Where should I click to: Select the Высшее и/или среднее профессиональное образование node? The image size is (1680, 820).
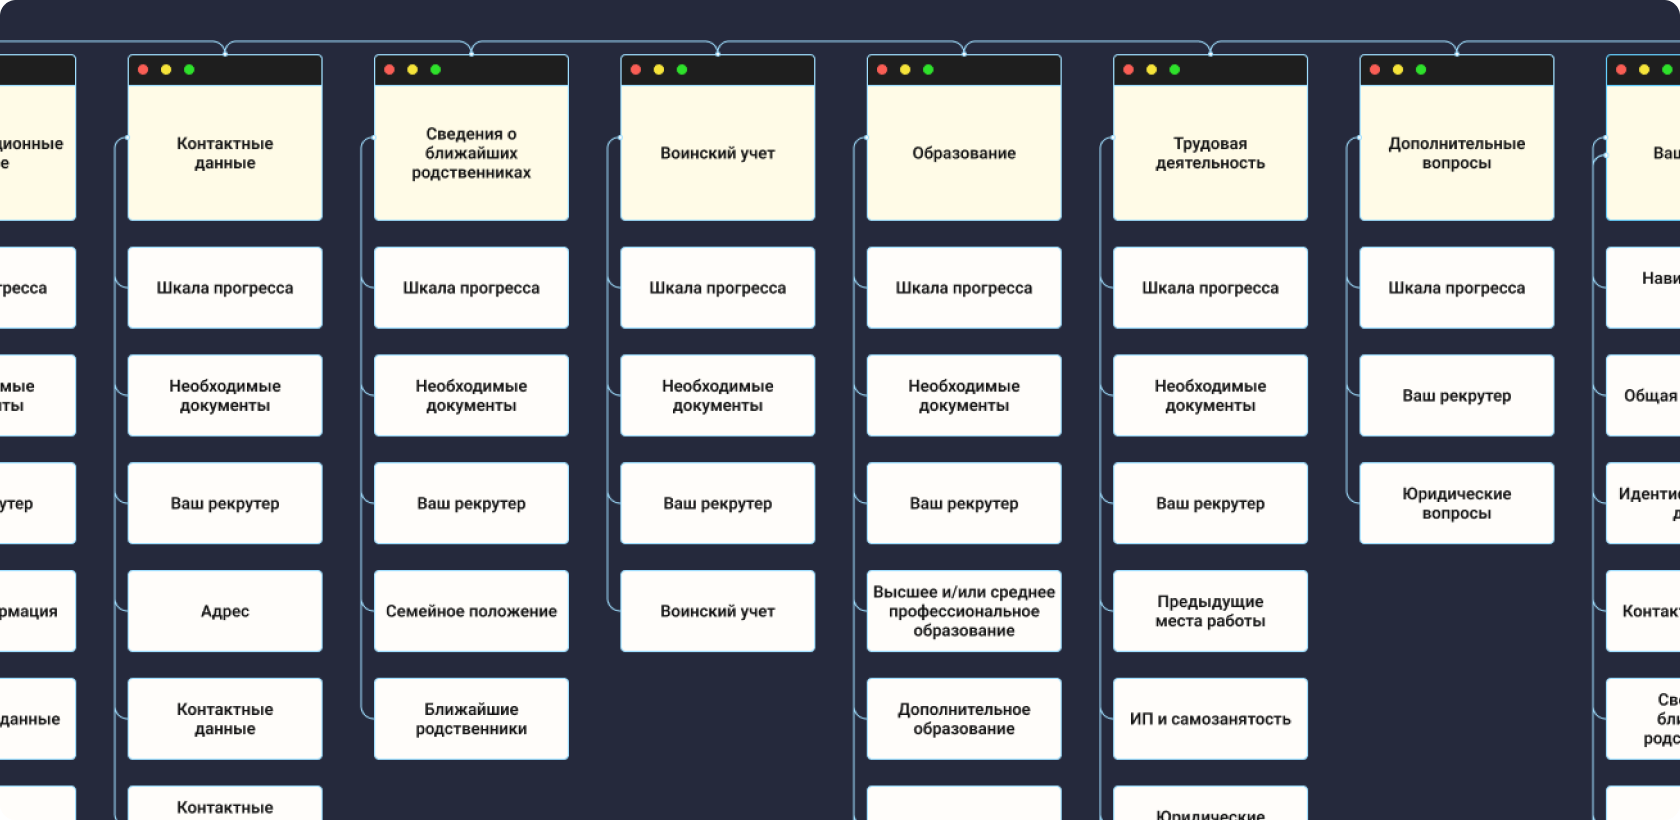(963, 611)
